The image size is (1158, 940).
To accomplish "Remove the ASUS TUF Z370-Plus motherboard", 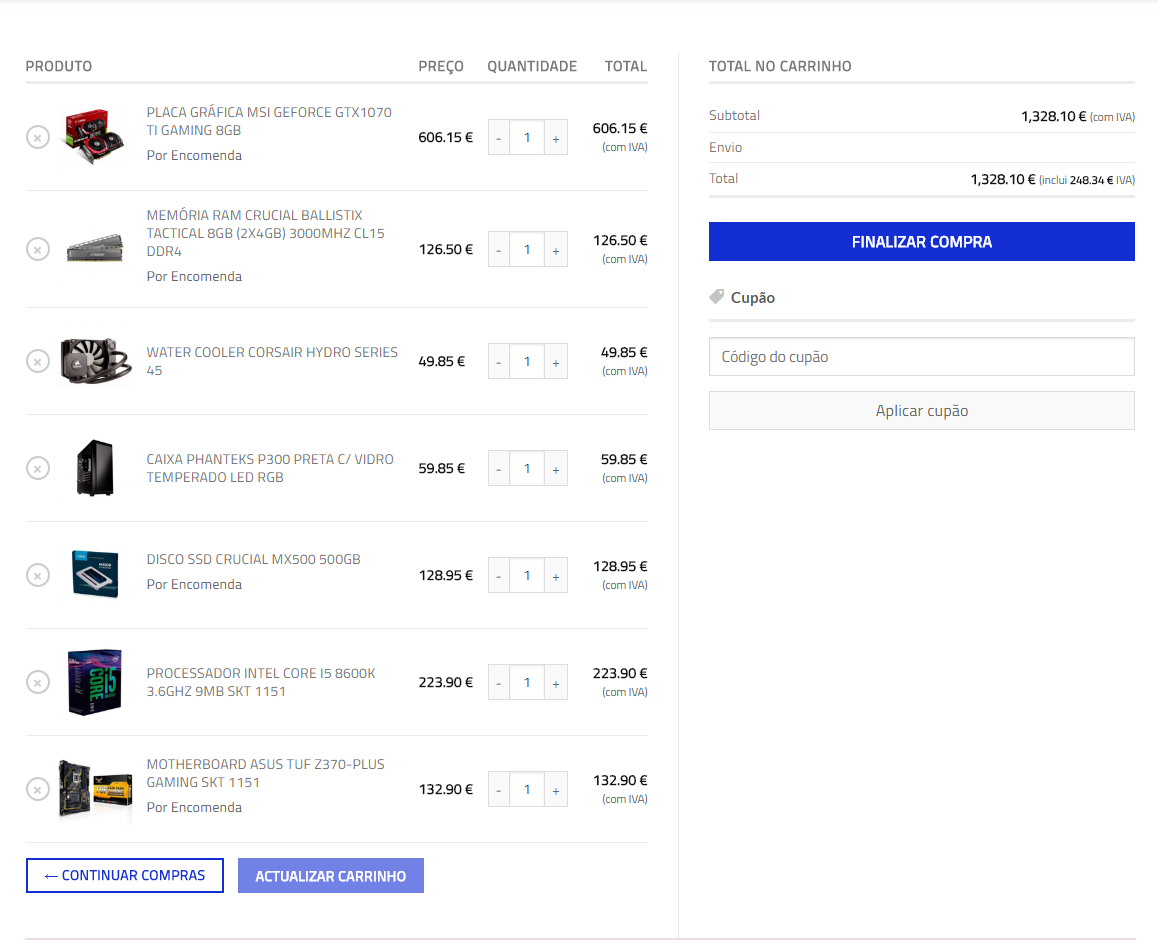I will click(x=37, y=789).
